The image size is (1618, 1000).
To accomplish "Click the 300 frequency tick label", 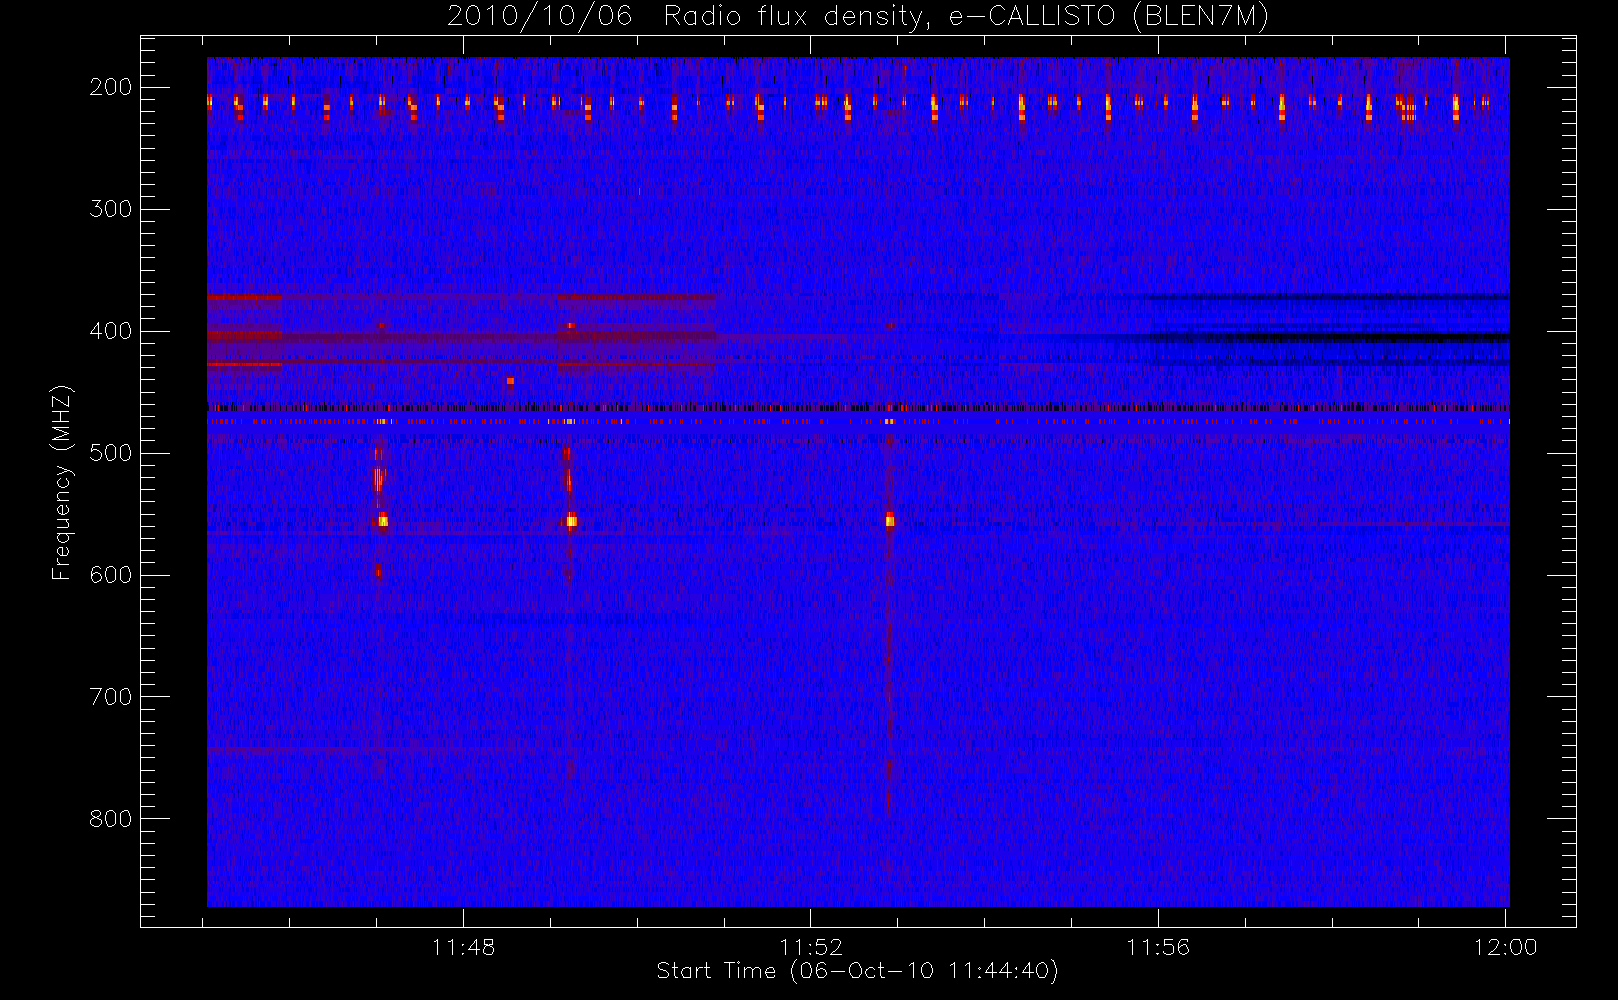I will tap(110, 209).
